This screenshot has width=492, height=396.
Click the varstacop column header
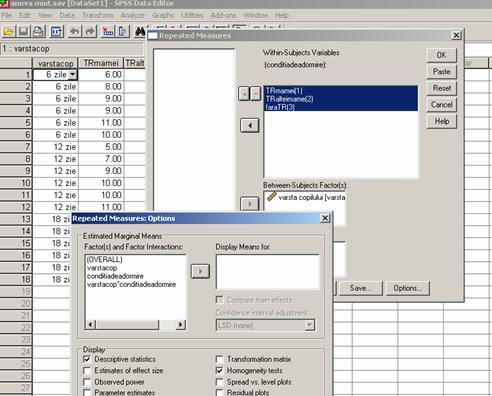click(x=55, y=63)
